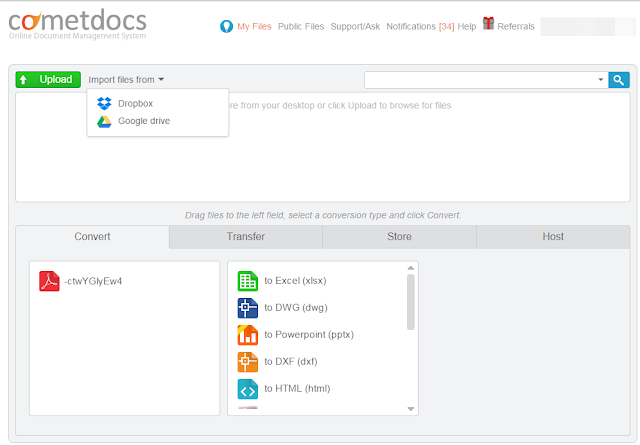Select the to HTML (html) label
The image size is (640, 445).
click(x=297, y=389)
